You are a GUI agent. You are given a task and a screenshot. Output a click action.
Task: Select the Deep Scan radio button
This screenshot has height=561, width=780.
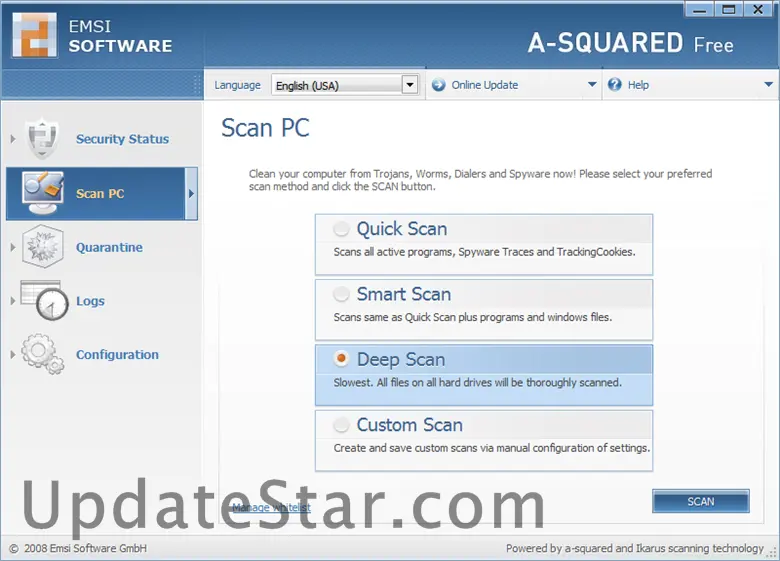(341, 359)
